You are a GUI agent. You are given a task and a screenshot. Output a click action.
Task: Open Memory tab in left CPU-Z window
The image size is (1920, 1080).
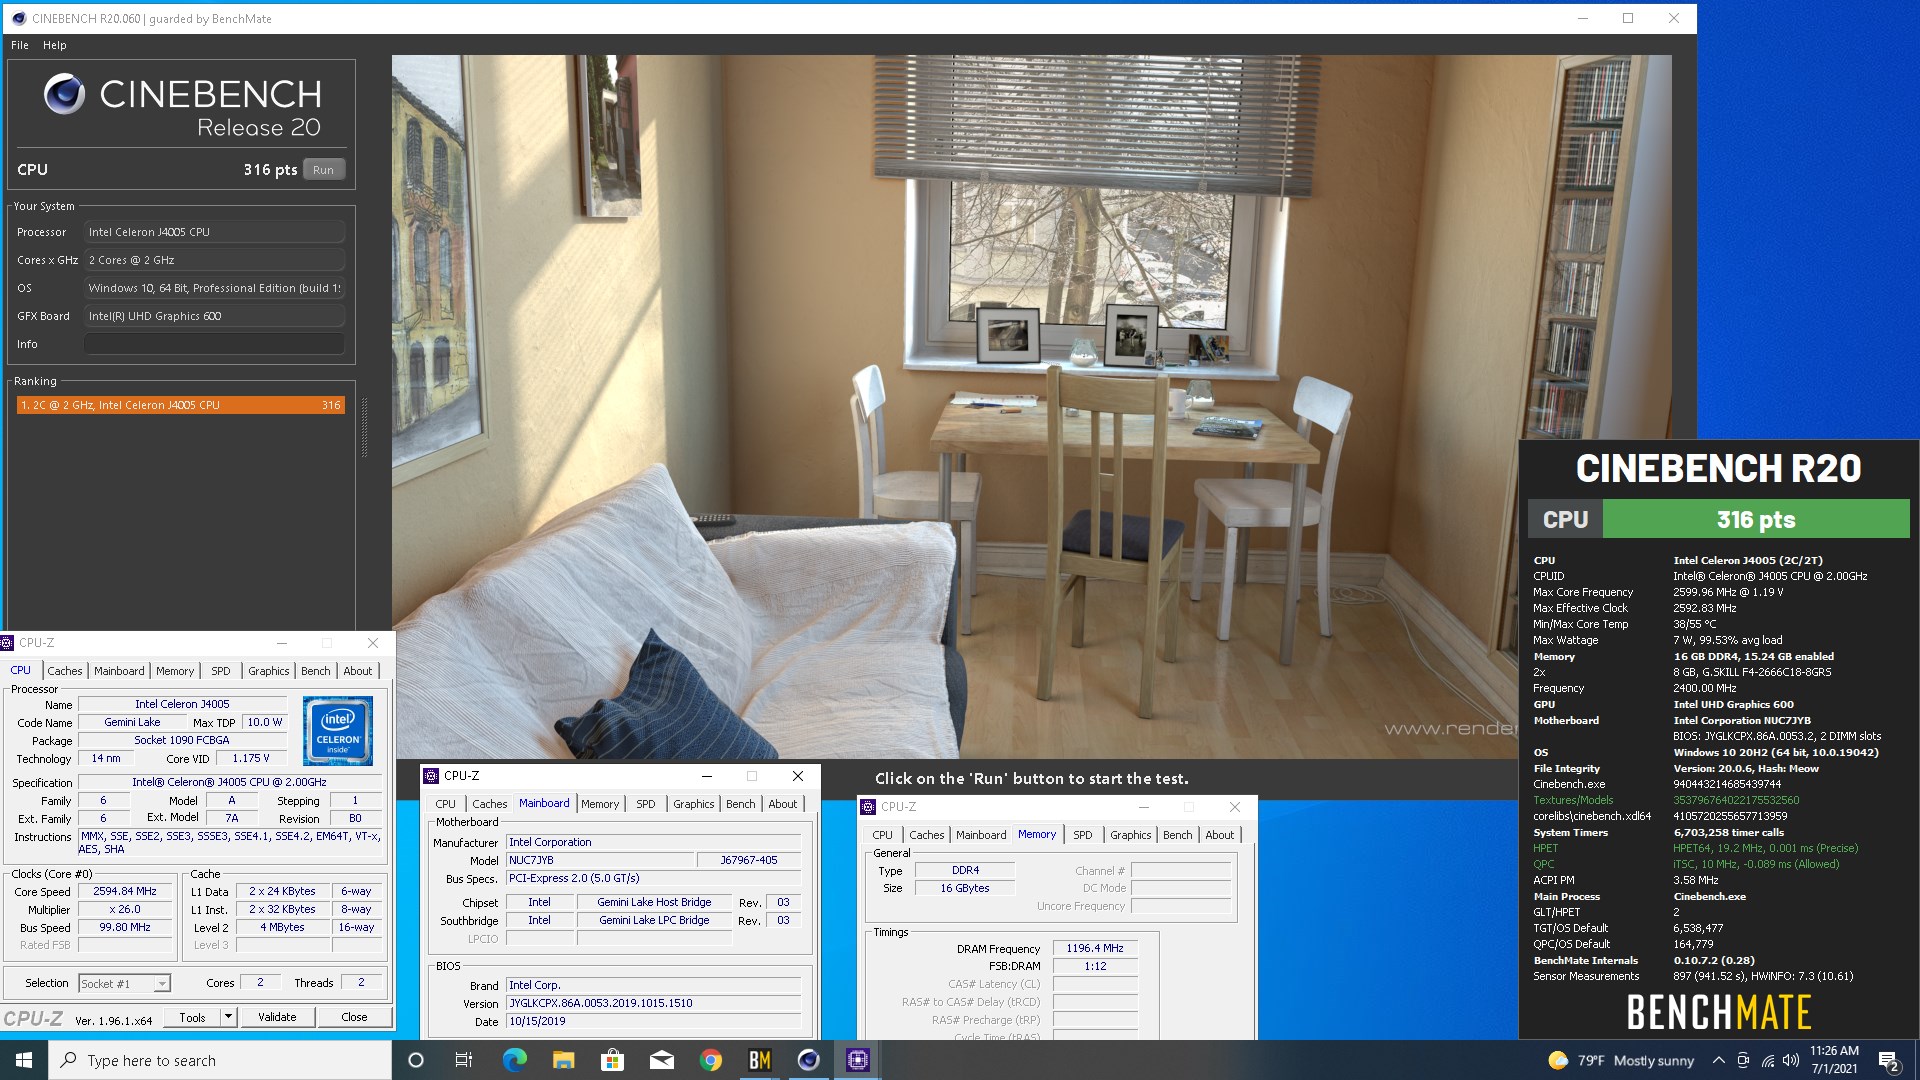pyautogui.click(x=175, y=671)
